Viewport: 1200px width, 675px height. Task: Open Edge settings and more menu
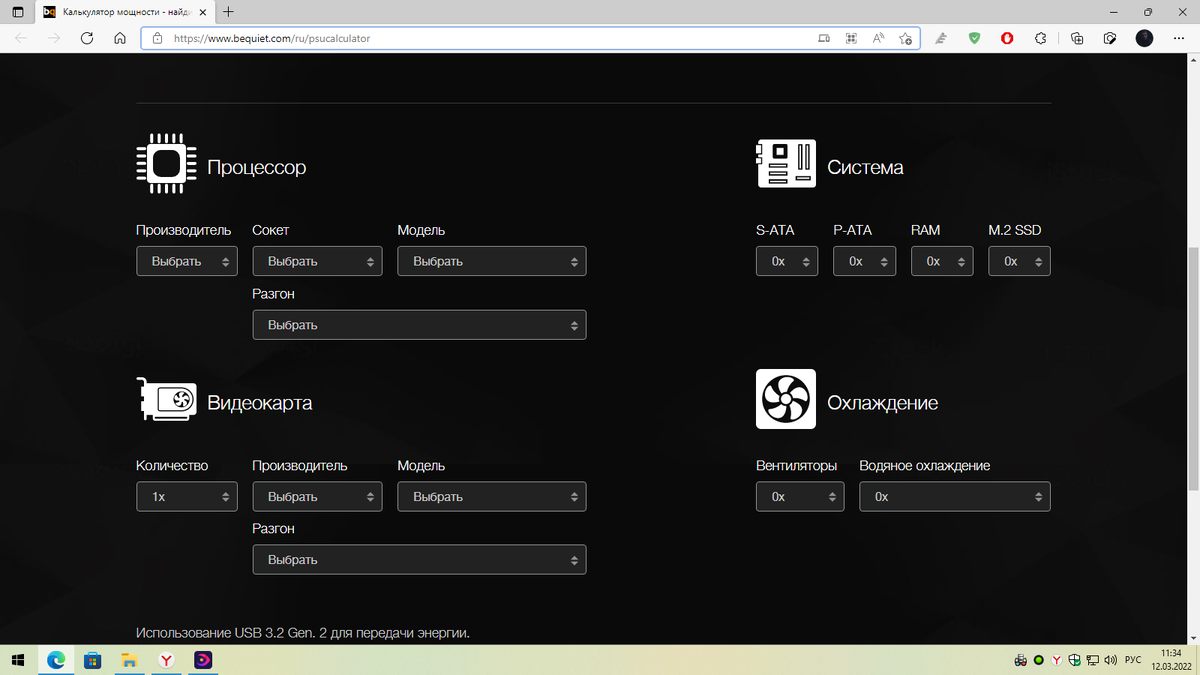click(x=1178, y=38)
